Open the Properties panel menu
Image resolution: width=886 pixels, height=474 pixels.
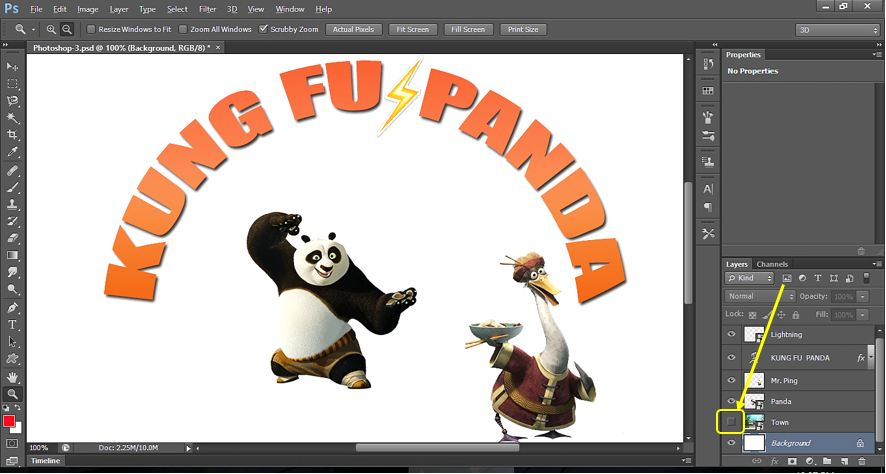point(876,55)
